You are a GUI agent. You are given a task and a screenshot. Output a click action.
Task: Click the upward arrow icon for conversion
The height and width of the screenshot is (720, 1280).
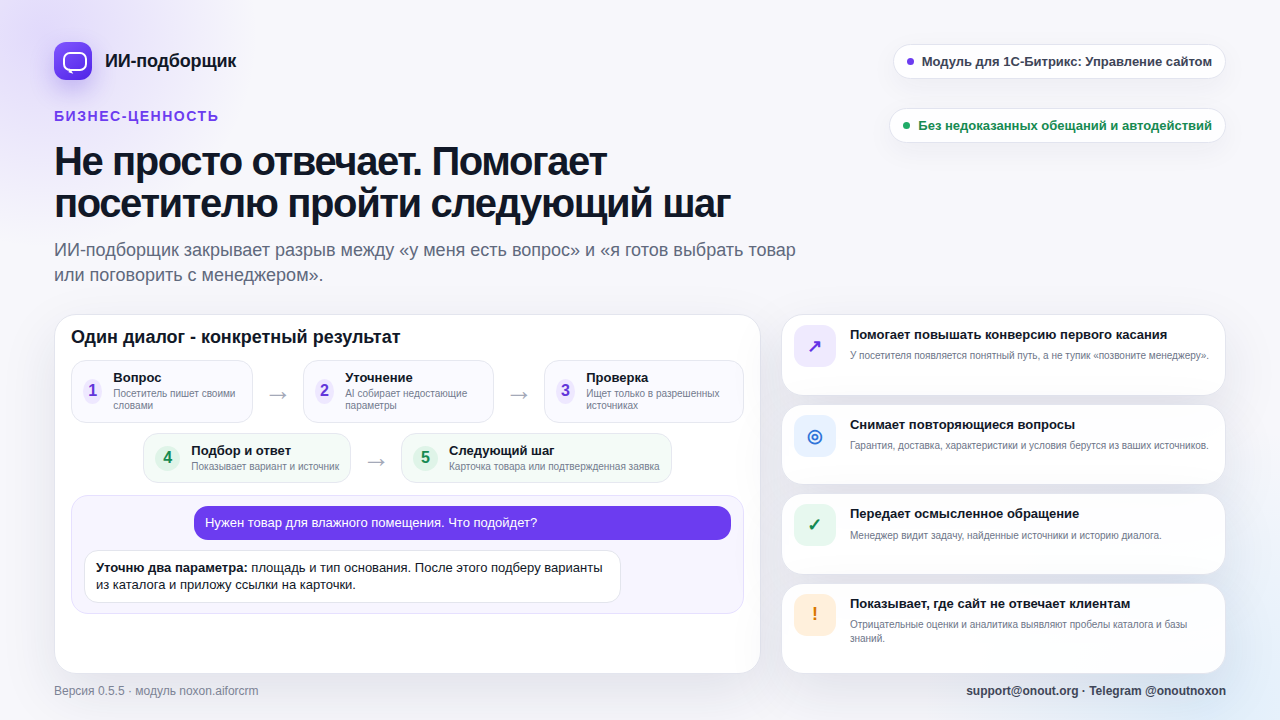tap(815, 346)
